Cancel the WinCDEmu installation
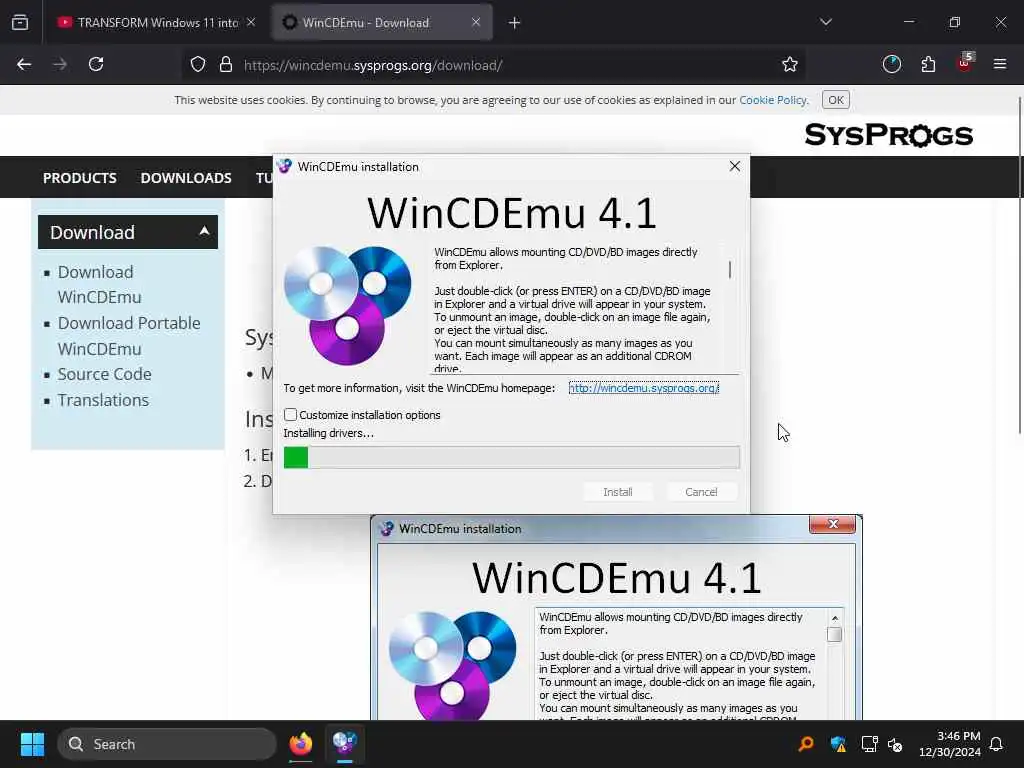The height and width of the screenshot is (768, 1024). coord(701,492)
